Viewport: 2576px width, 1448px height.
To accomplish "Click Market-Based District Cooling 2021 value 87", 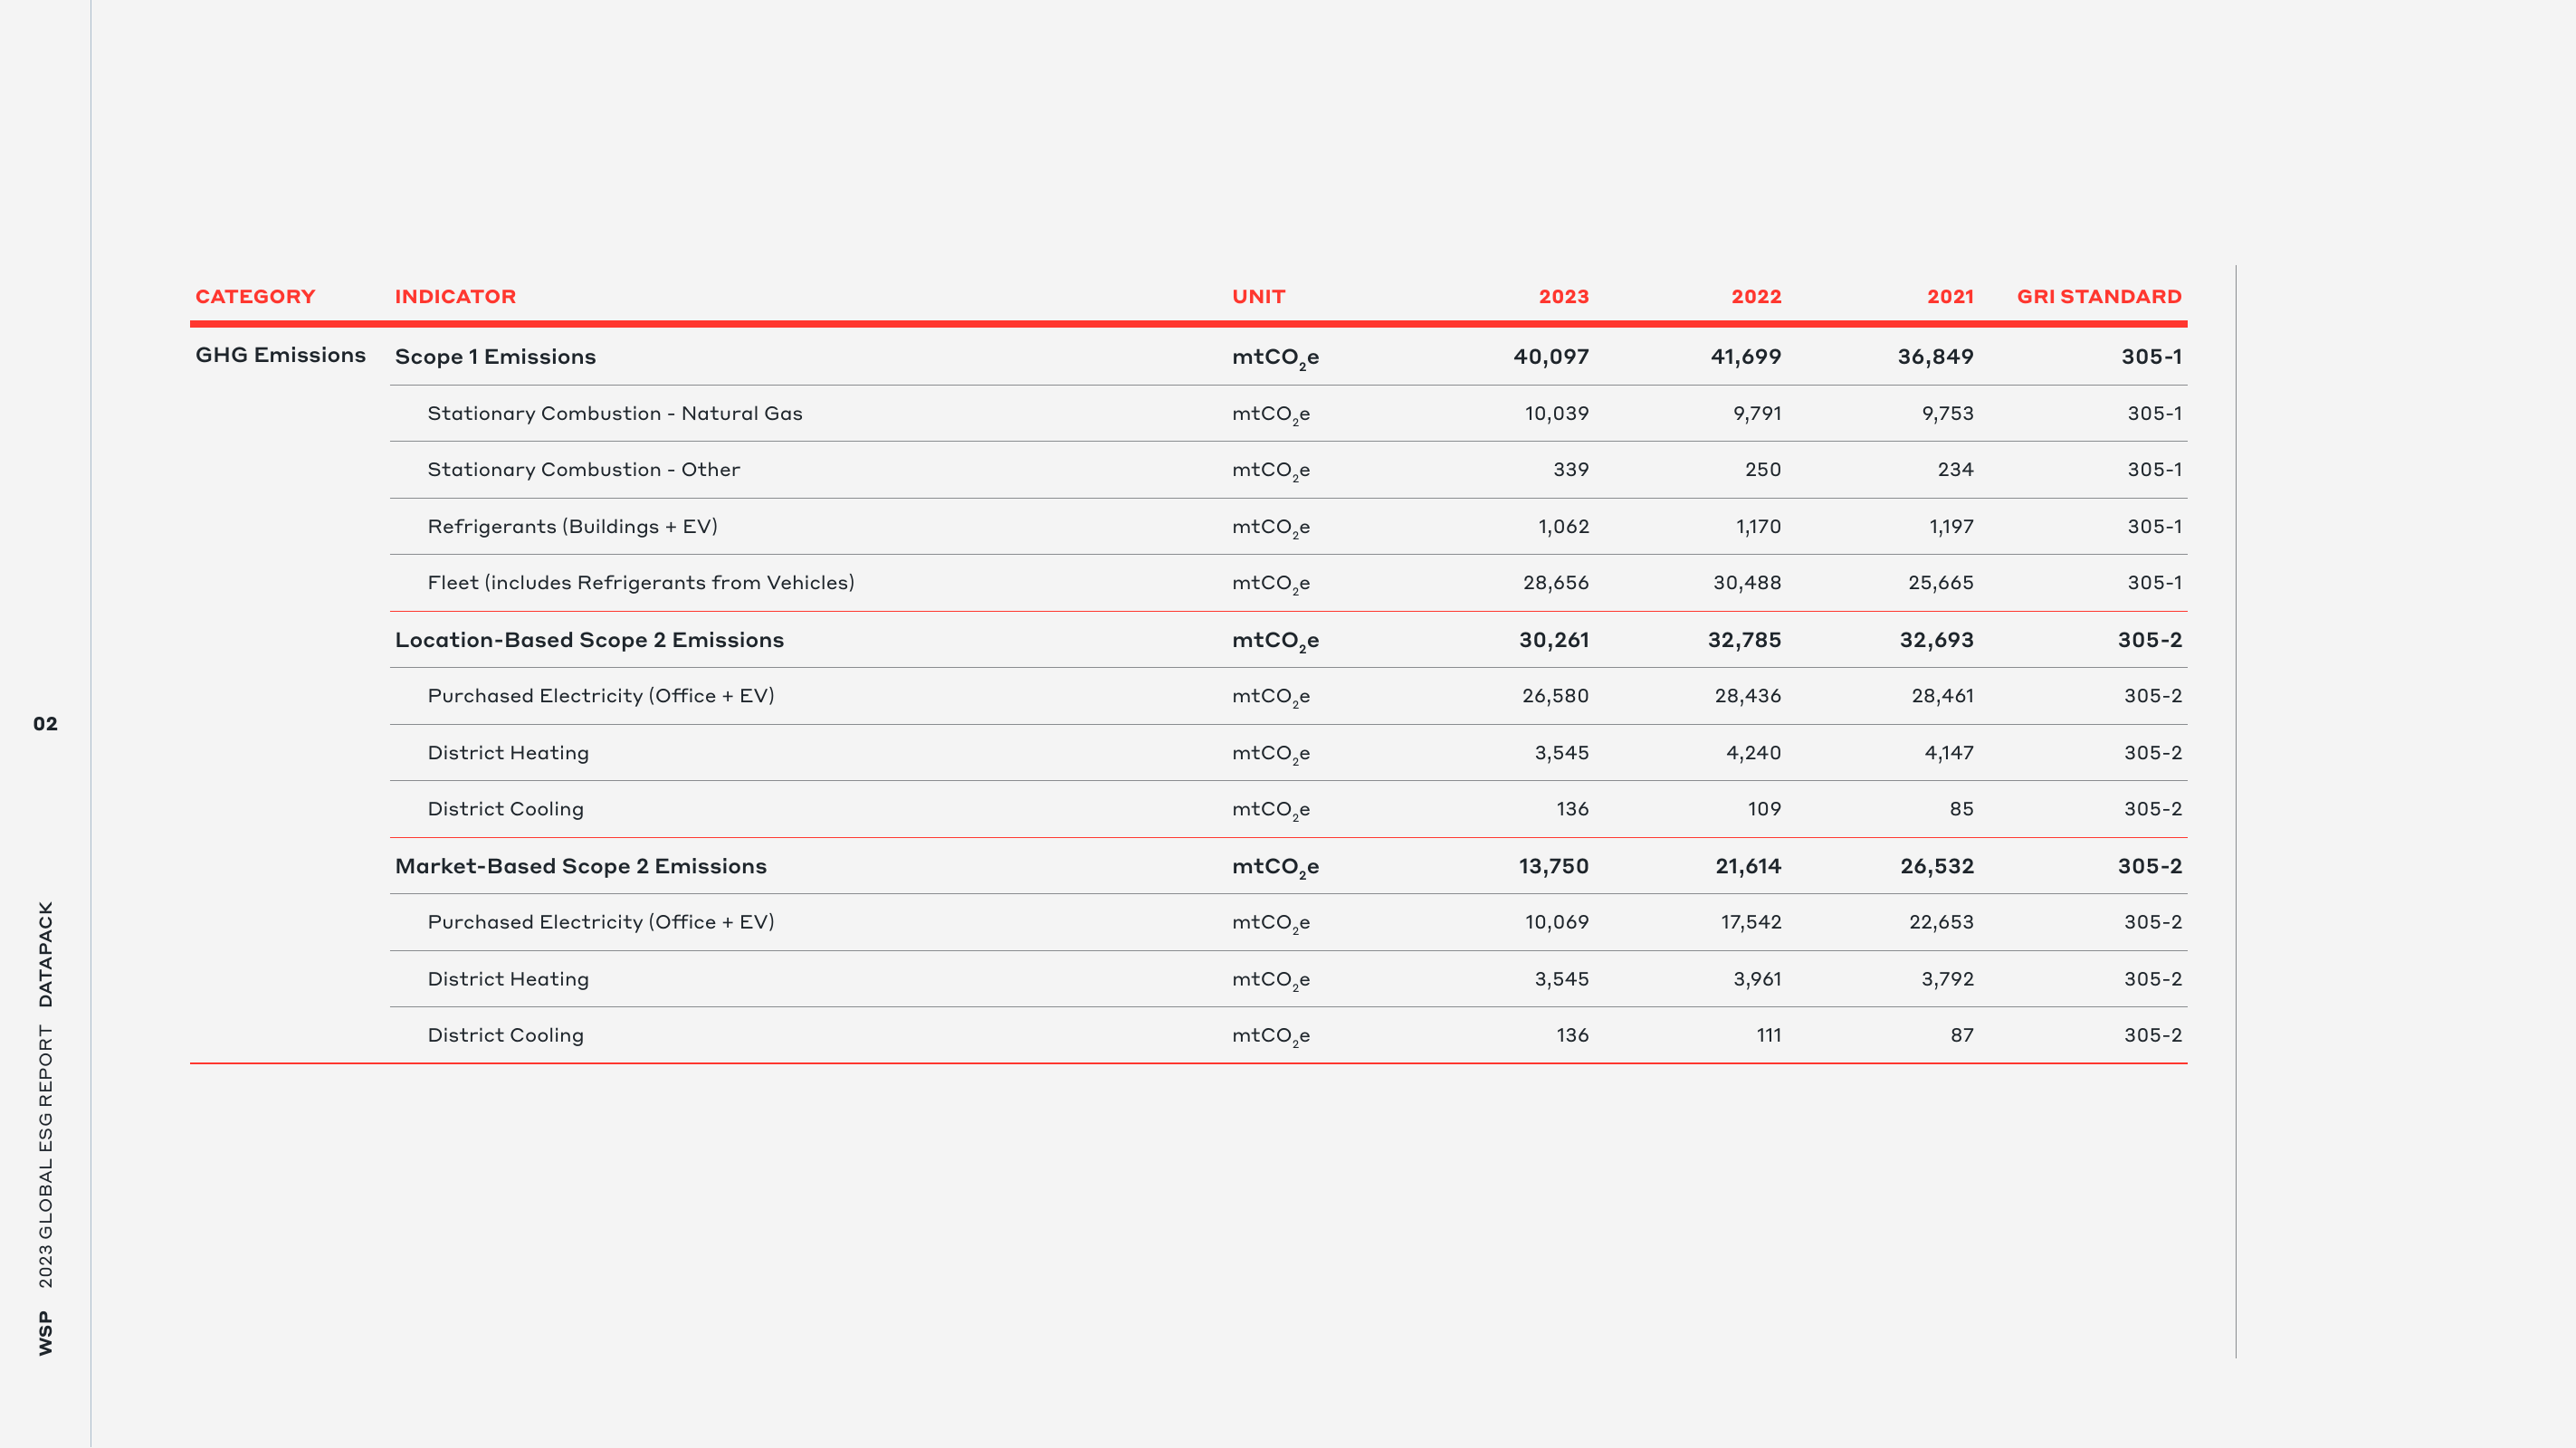I will click(x=1962, y=1035).
